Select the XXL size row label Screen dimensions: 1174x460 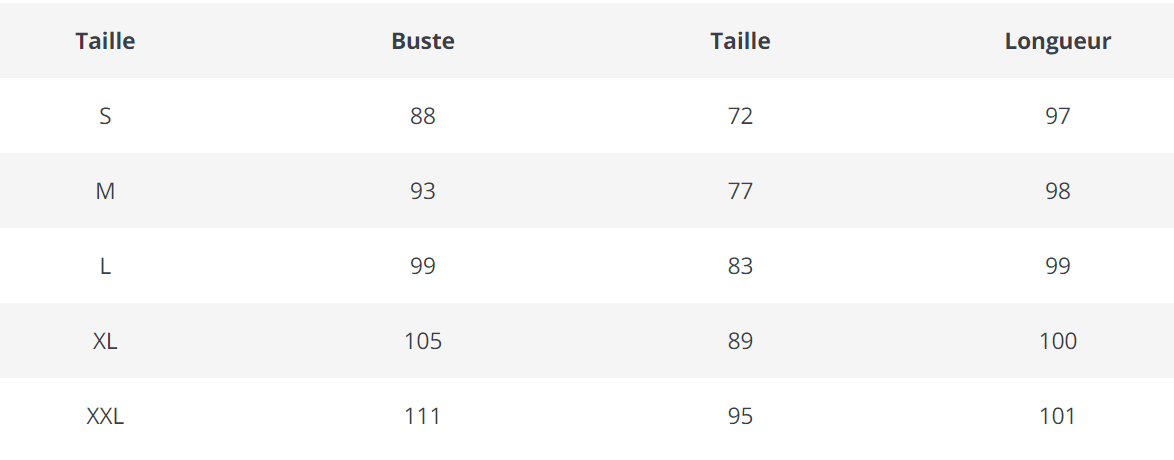pos(105,416)
